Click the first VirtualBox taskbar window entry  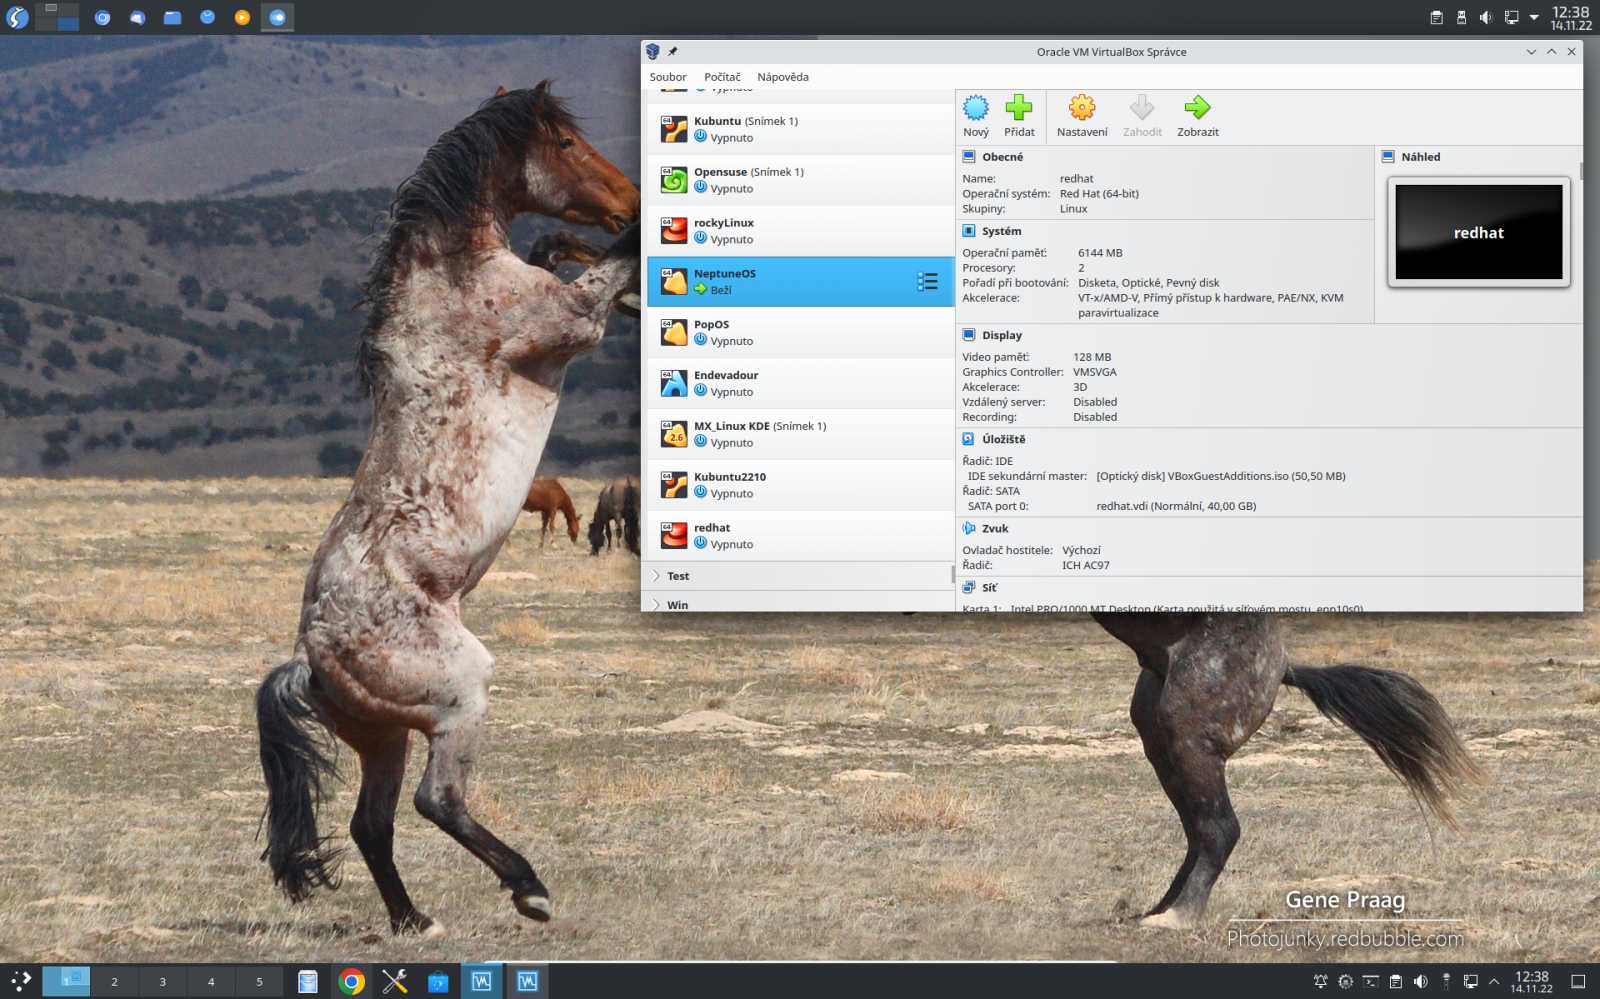pyautogui.click(x=482, y=981)
